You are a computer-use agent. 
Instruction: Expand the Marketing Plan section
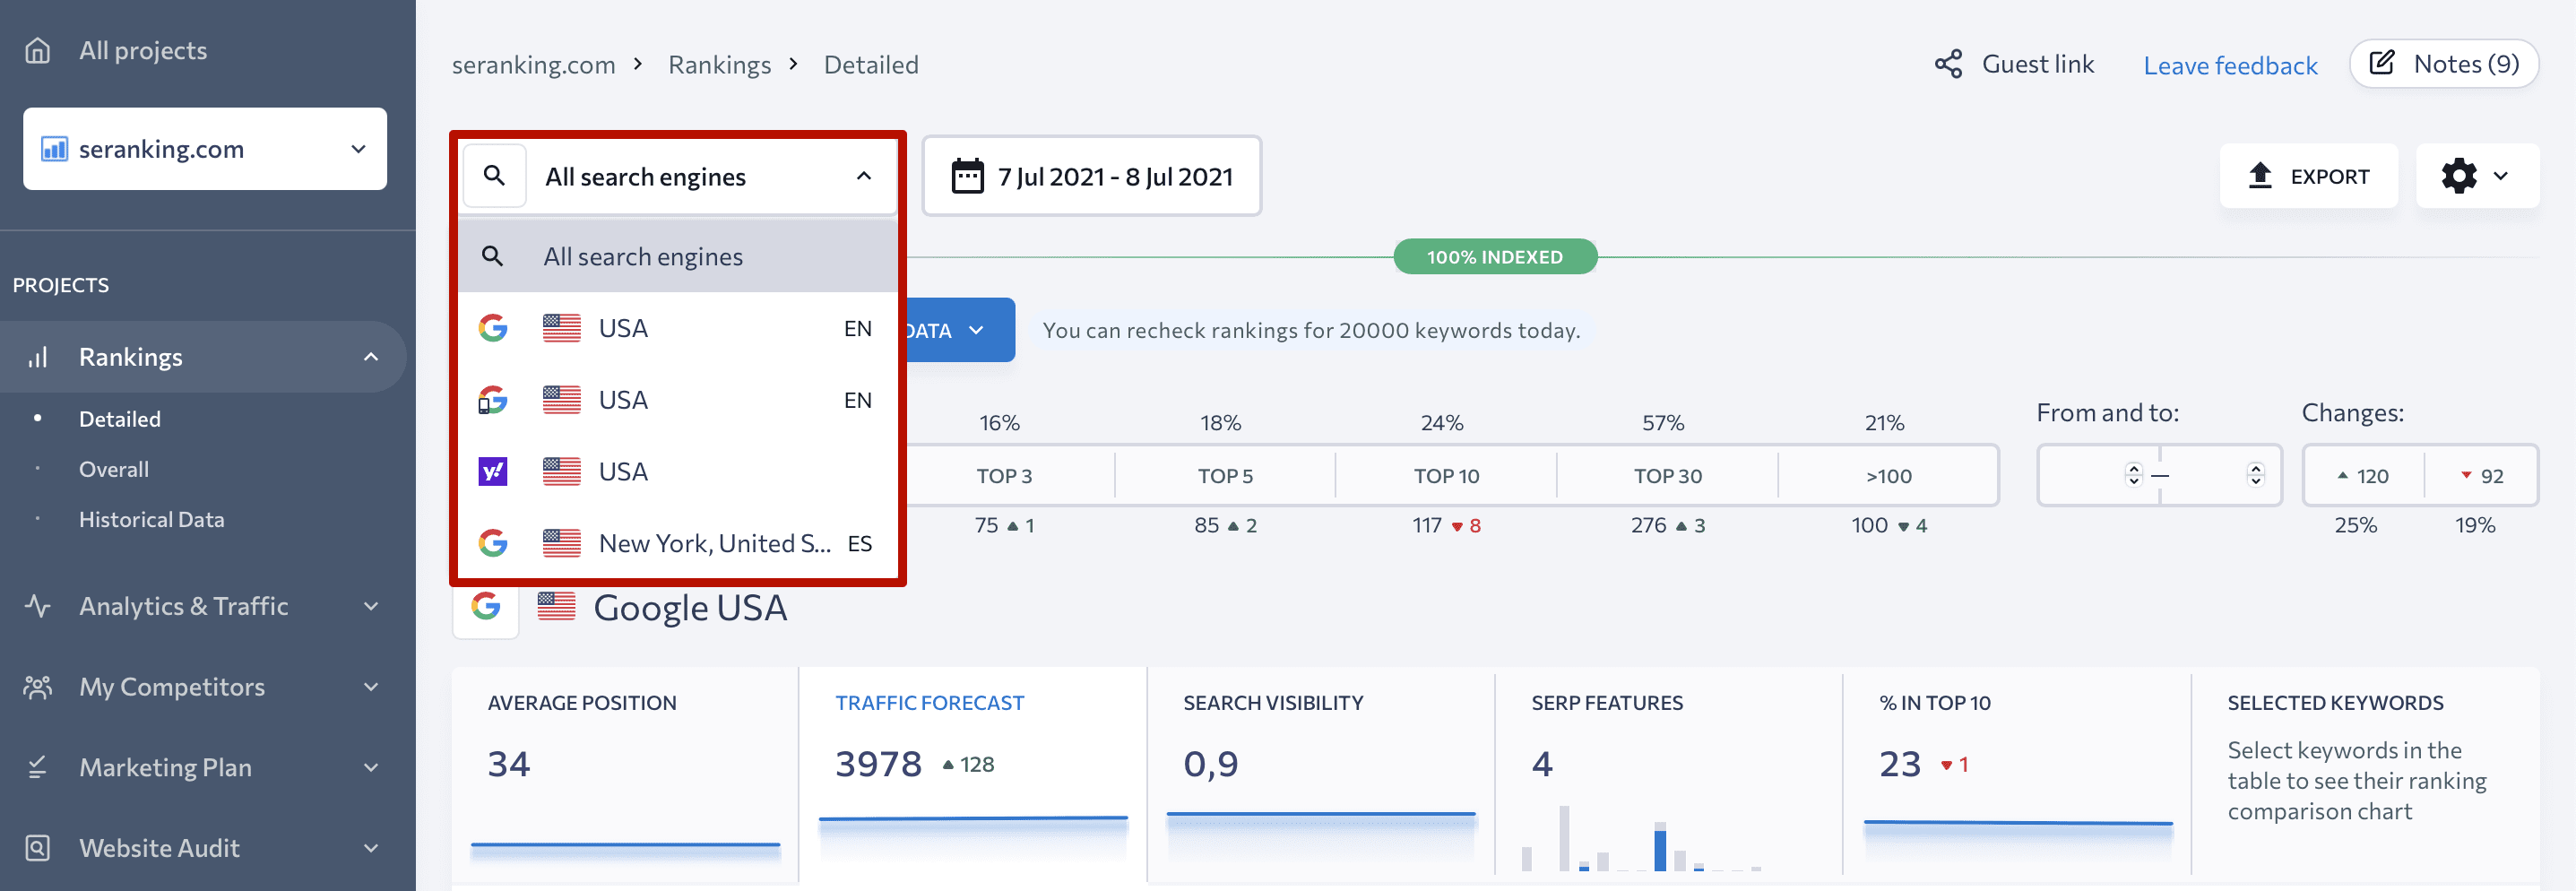point(371,767)
